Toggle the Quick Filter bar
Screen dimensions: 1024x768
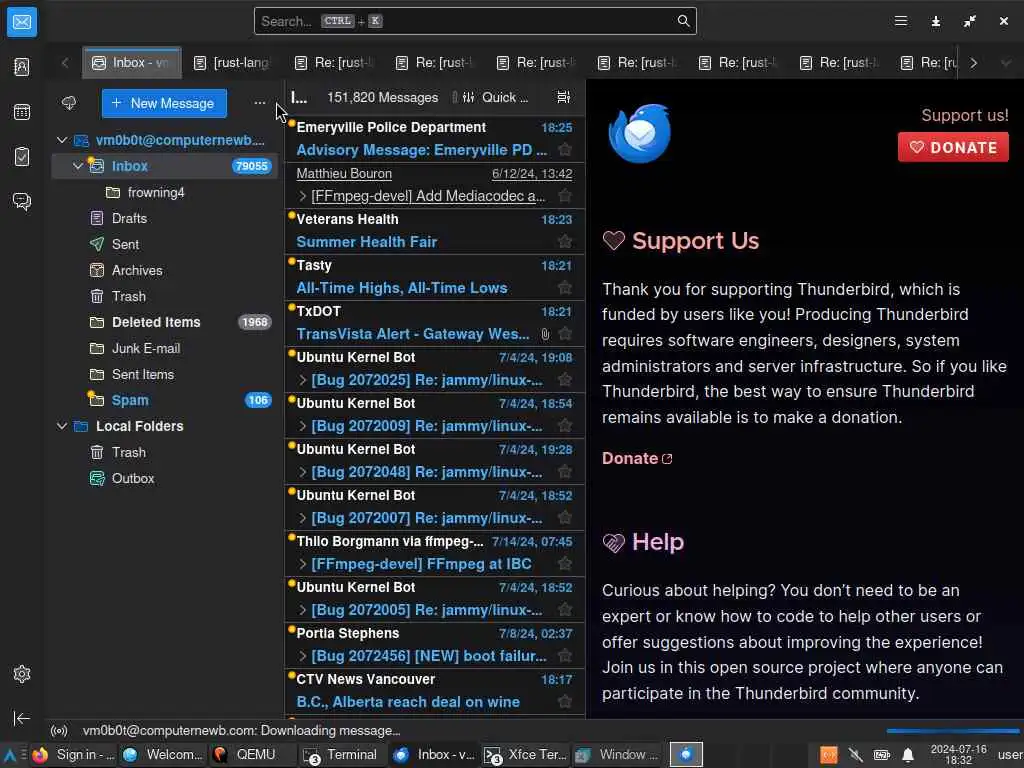pos(495,97)
